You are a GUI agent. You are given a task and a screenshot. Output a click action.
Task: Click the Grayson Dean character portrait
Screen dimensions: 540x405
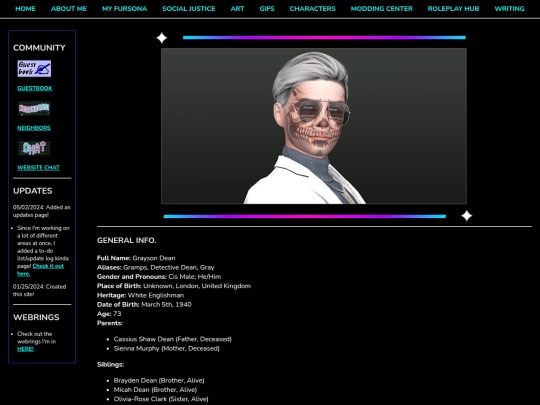(314, 126)
